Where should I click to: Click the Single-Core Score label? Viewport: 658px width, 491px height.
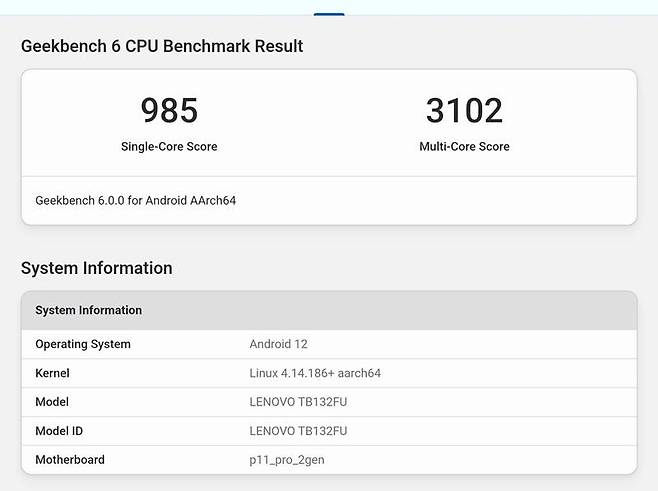(x=169, y=146)
